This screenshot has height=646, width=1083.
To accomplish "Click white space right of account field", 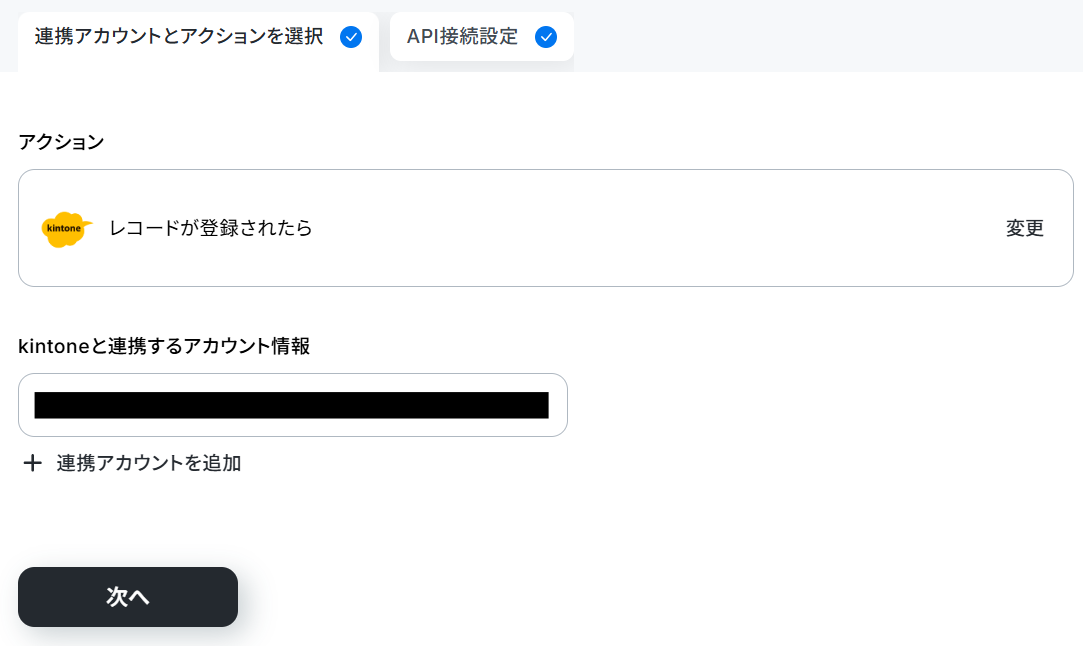I will click(x=822, y=405).
